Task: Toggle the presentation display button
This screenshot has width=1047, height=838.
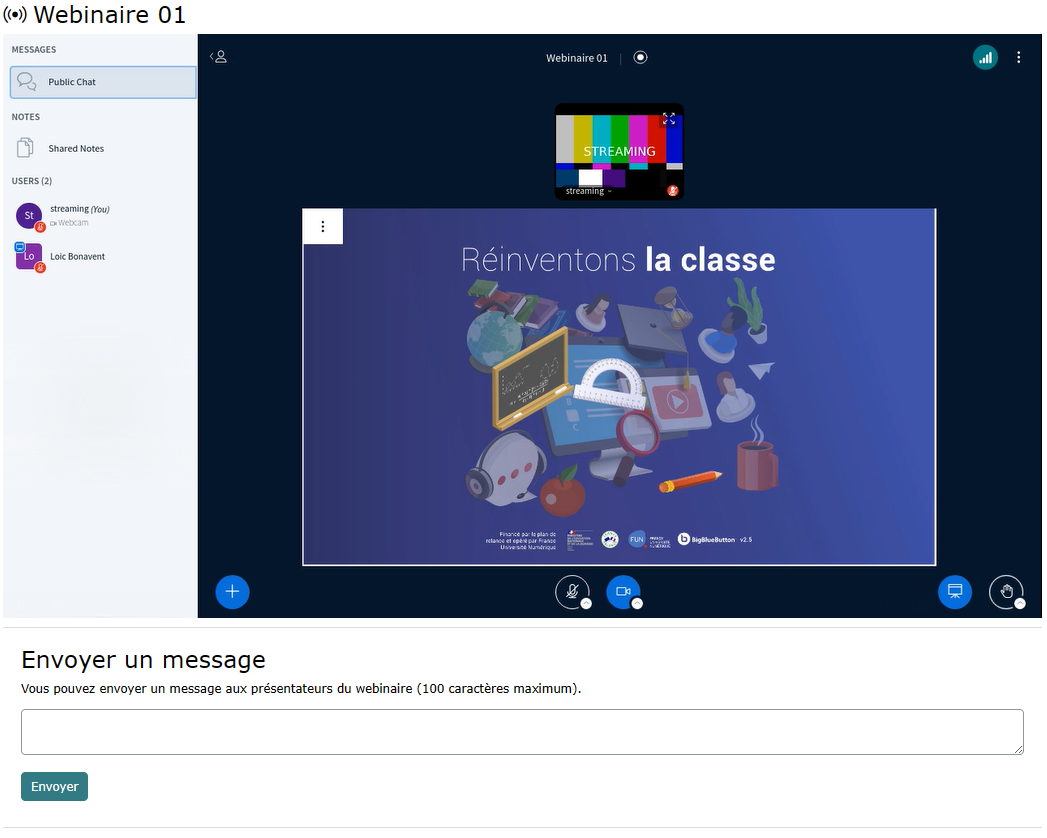Action: 954,592
